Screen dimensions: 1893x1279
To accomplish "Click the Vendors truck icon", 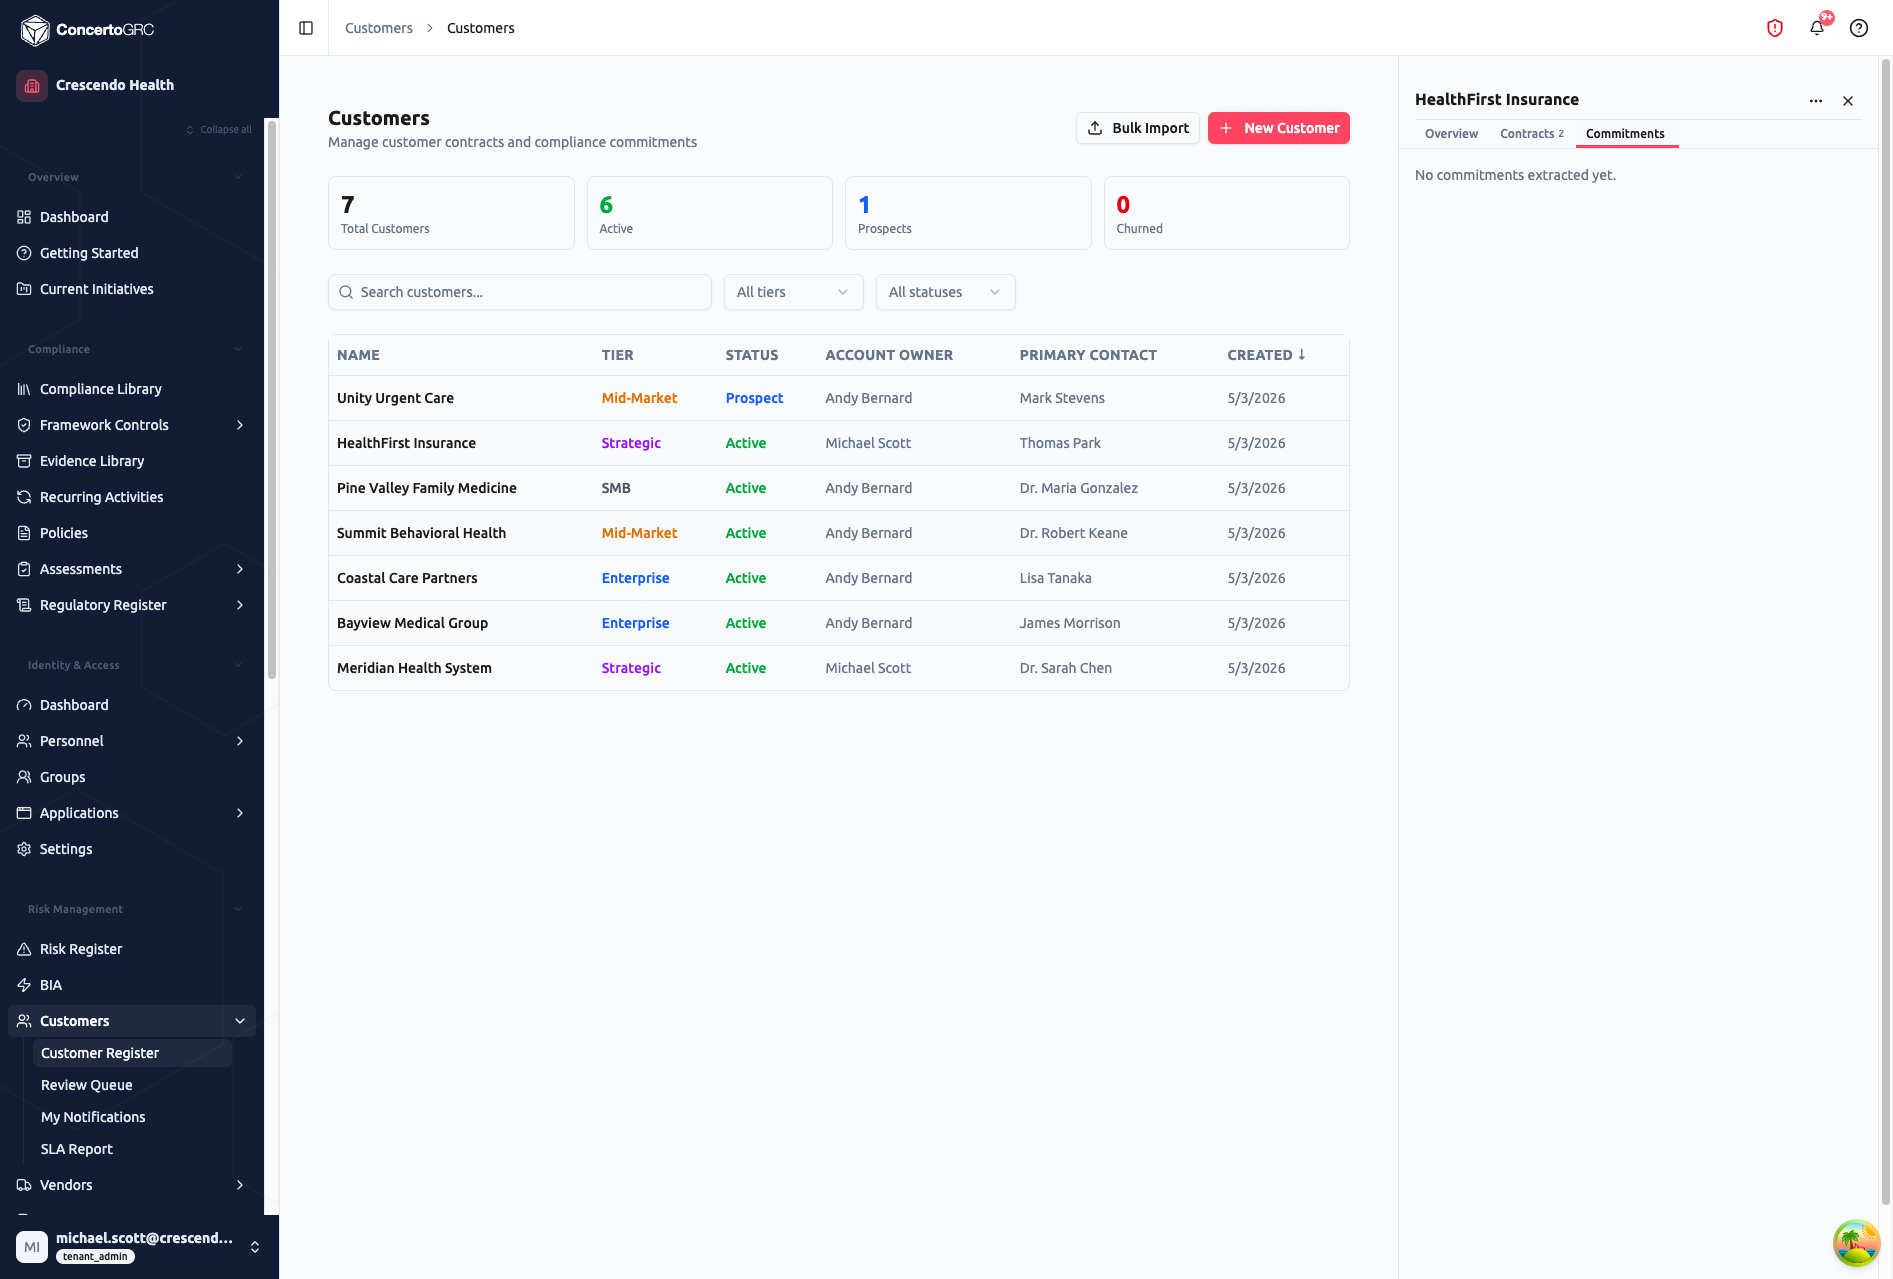I will tap(24, 1185).
